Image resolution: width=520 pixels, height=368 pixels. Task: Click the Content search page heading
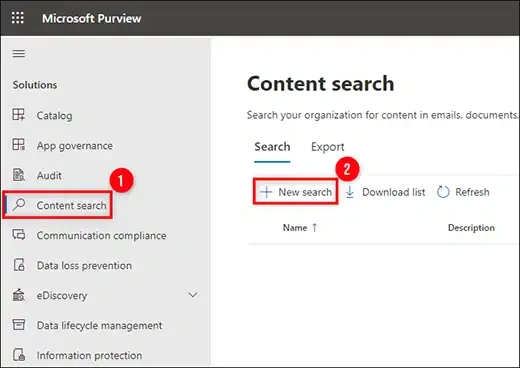coord(321,83)
